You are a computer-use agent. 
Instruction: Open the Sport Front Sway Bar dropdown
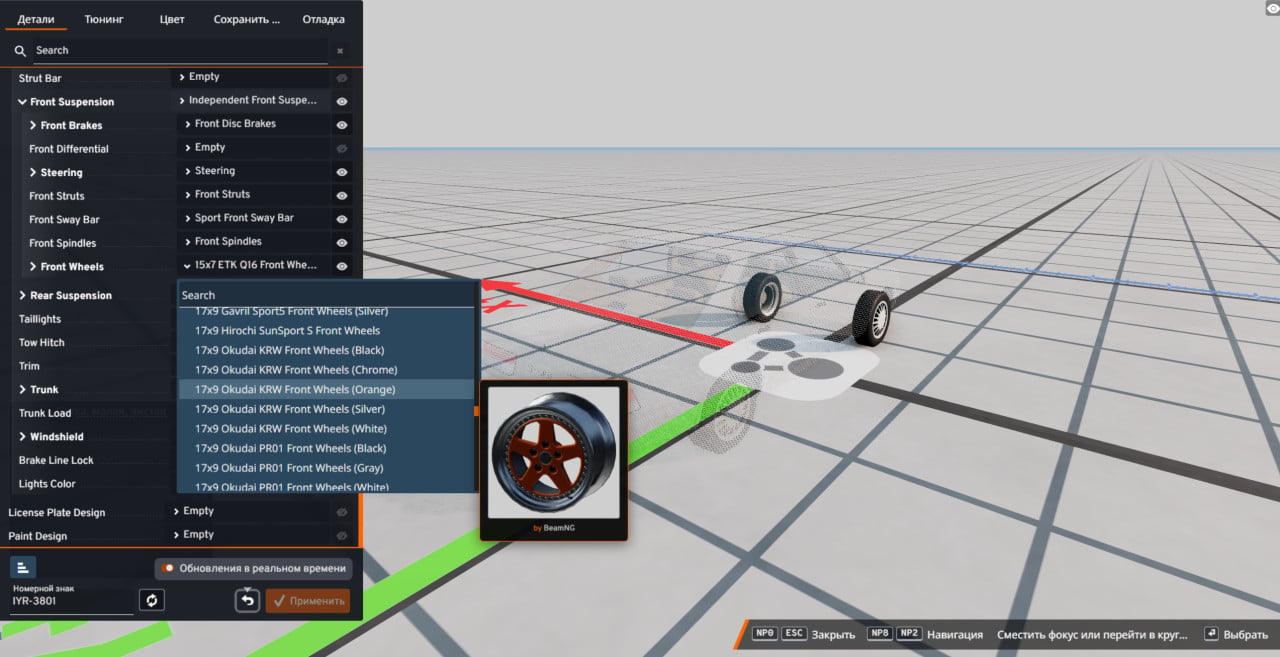(x=254, y=218)
